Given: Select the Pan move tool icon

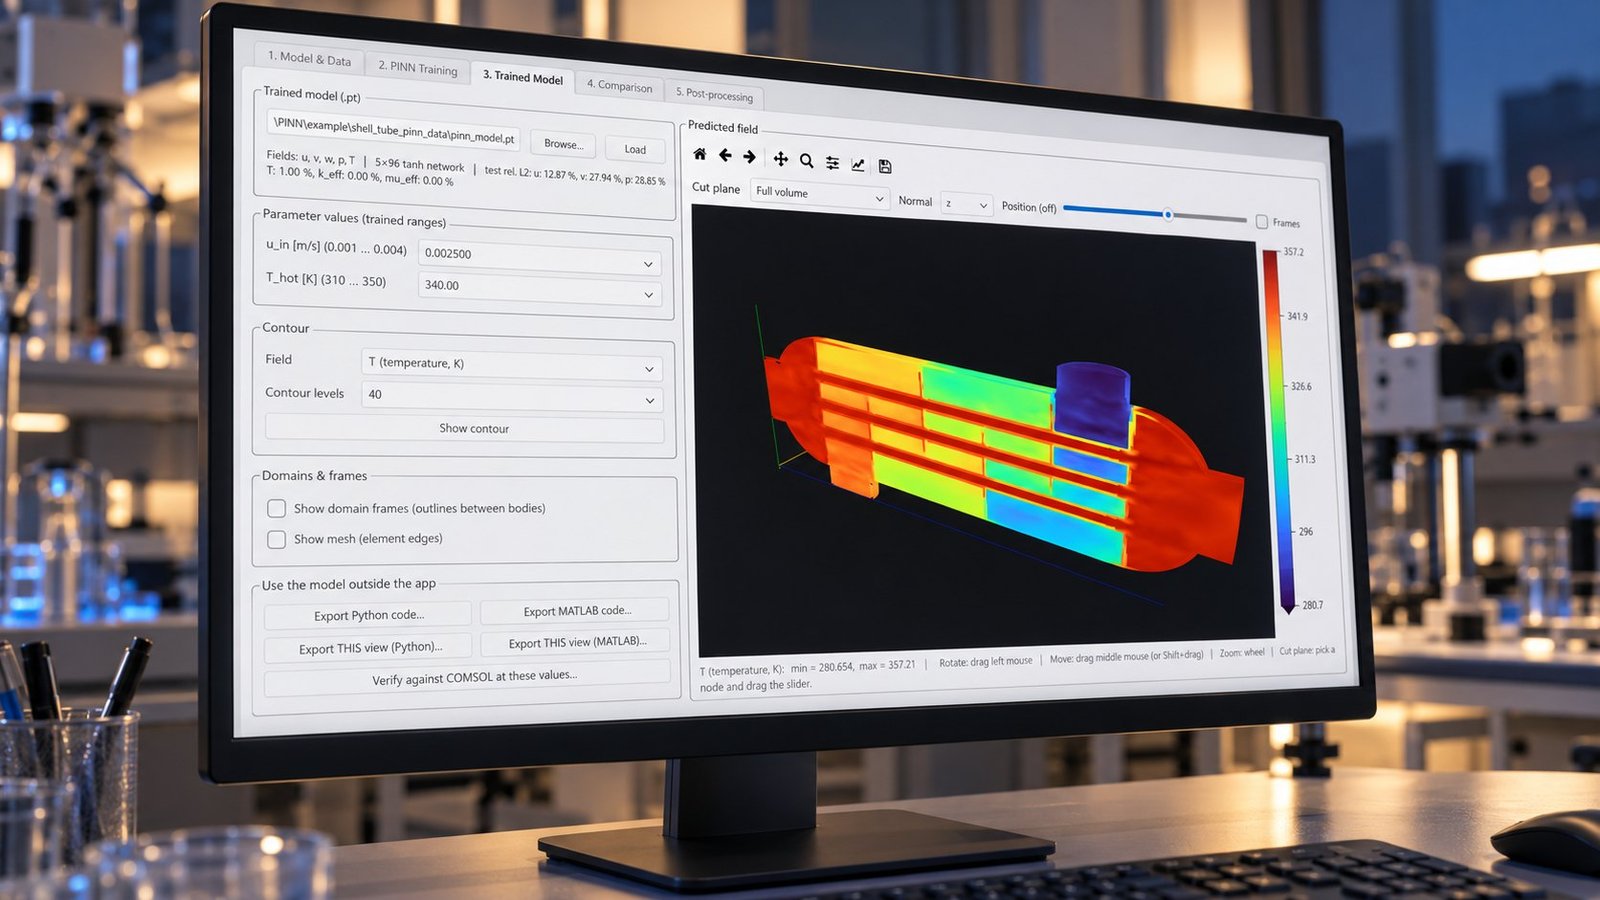Looking at the screenshot, I should pos(781,159).
